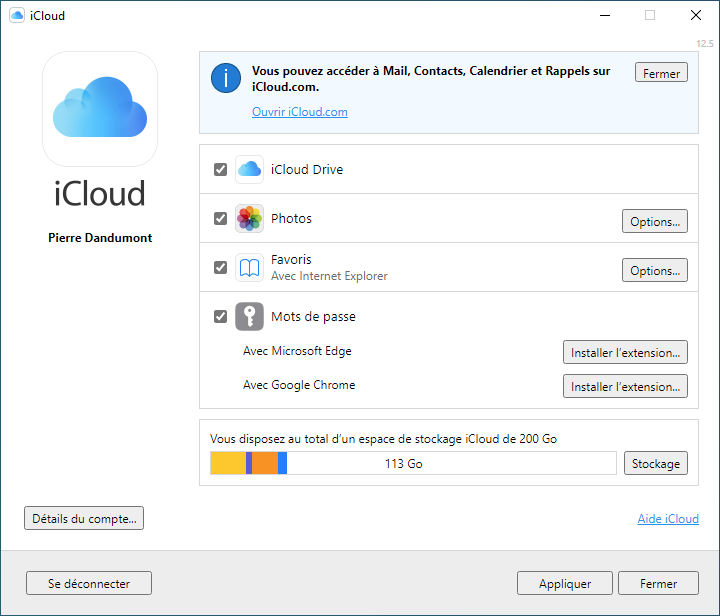The width and height of the screenshot is (720, 616).
Task: Click the large iCloud logo
Action: pyautogui.click(x=100, y=109)
